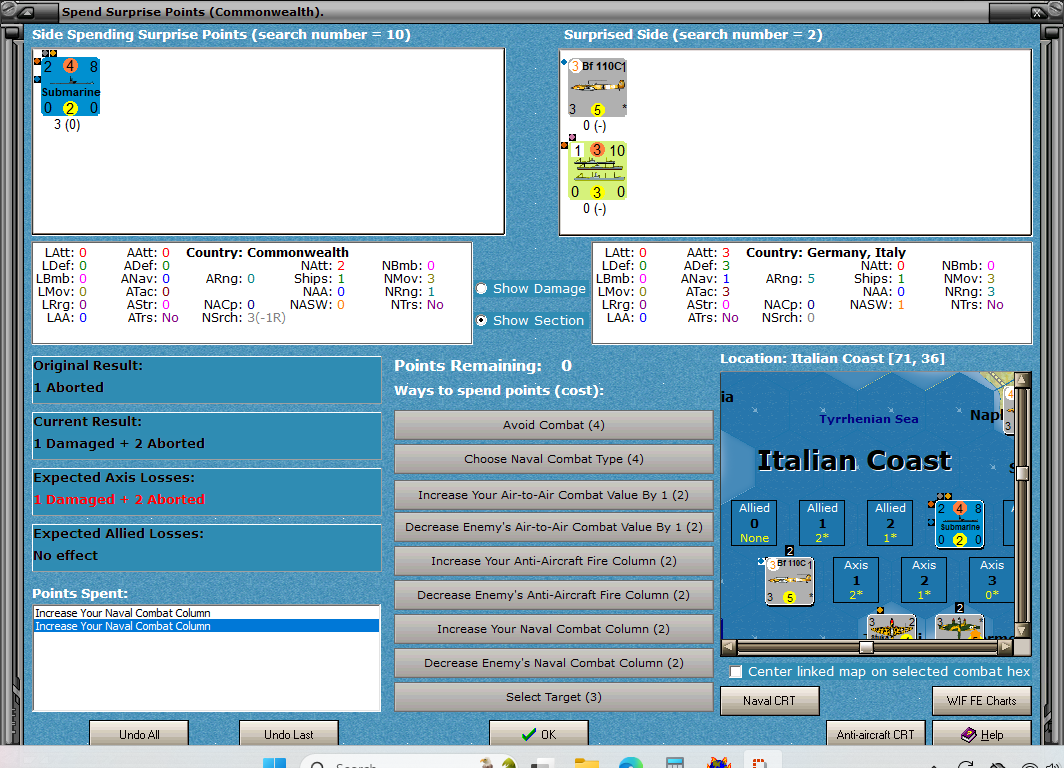Click the map horizontal scrollbar thumb
The image size is (1064, 768).
pyautogui.click(x=867, y=647)
